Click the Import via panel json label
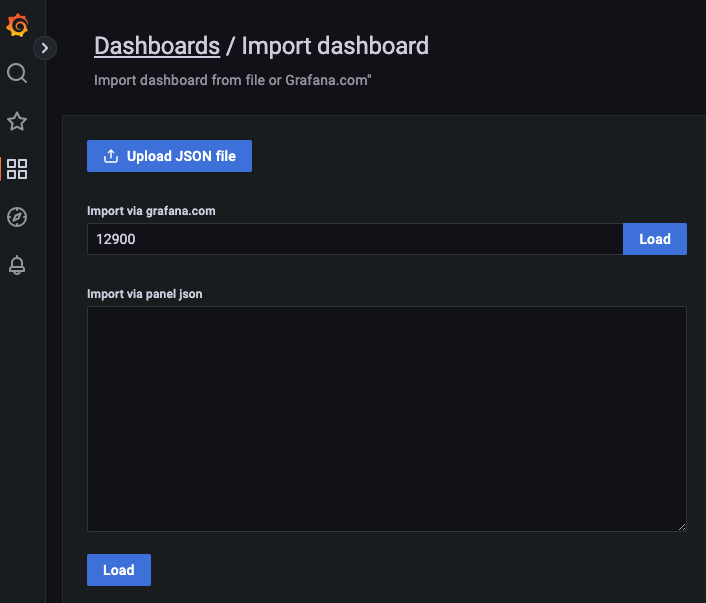706x603 pixels. pyautogui.click(x=145, y=294)
